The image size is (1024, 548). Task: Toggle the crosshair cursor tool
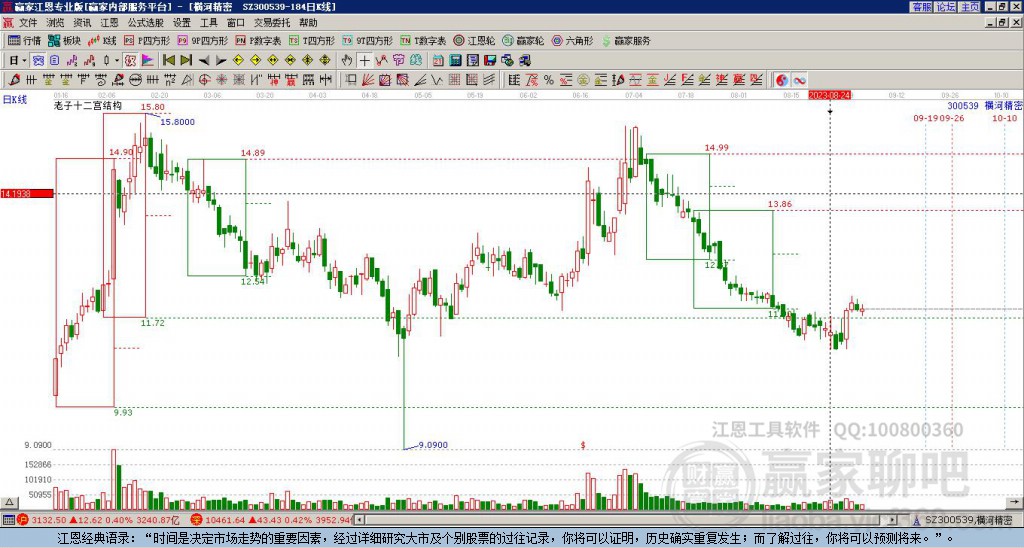click(x=364, y=61)
